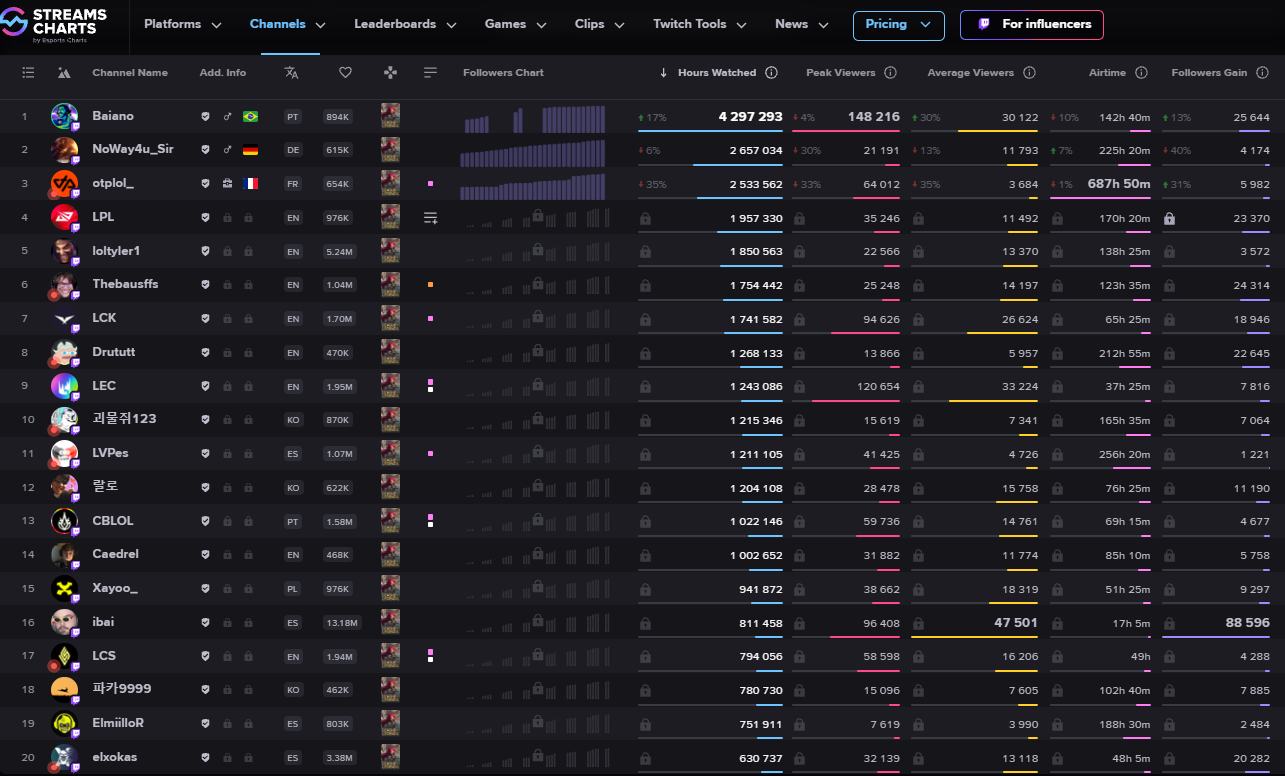Open the Thebausffs channel link

(x=125, y=284)
